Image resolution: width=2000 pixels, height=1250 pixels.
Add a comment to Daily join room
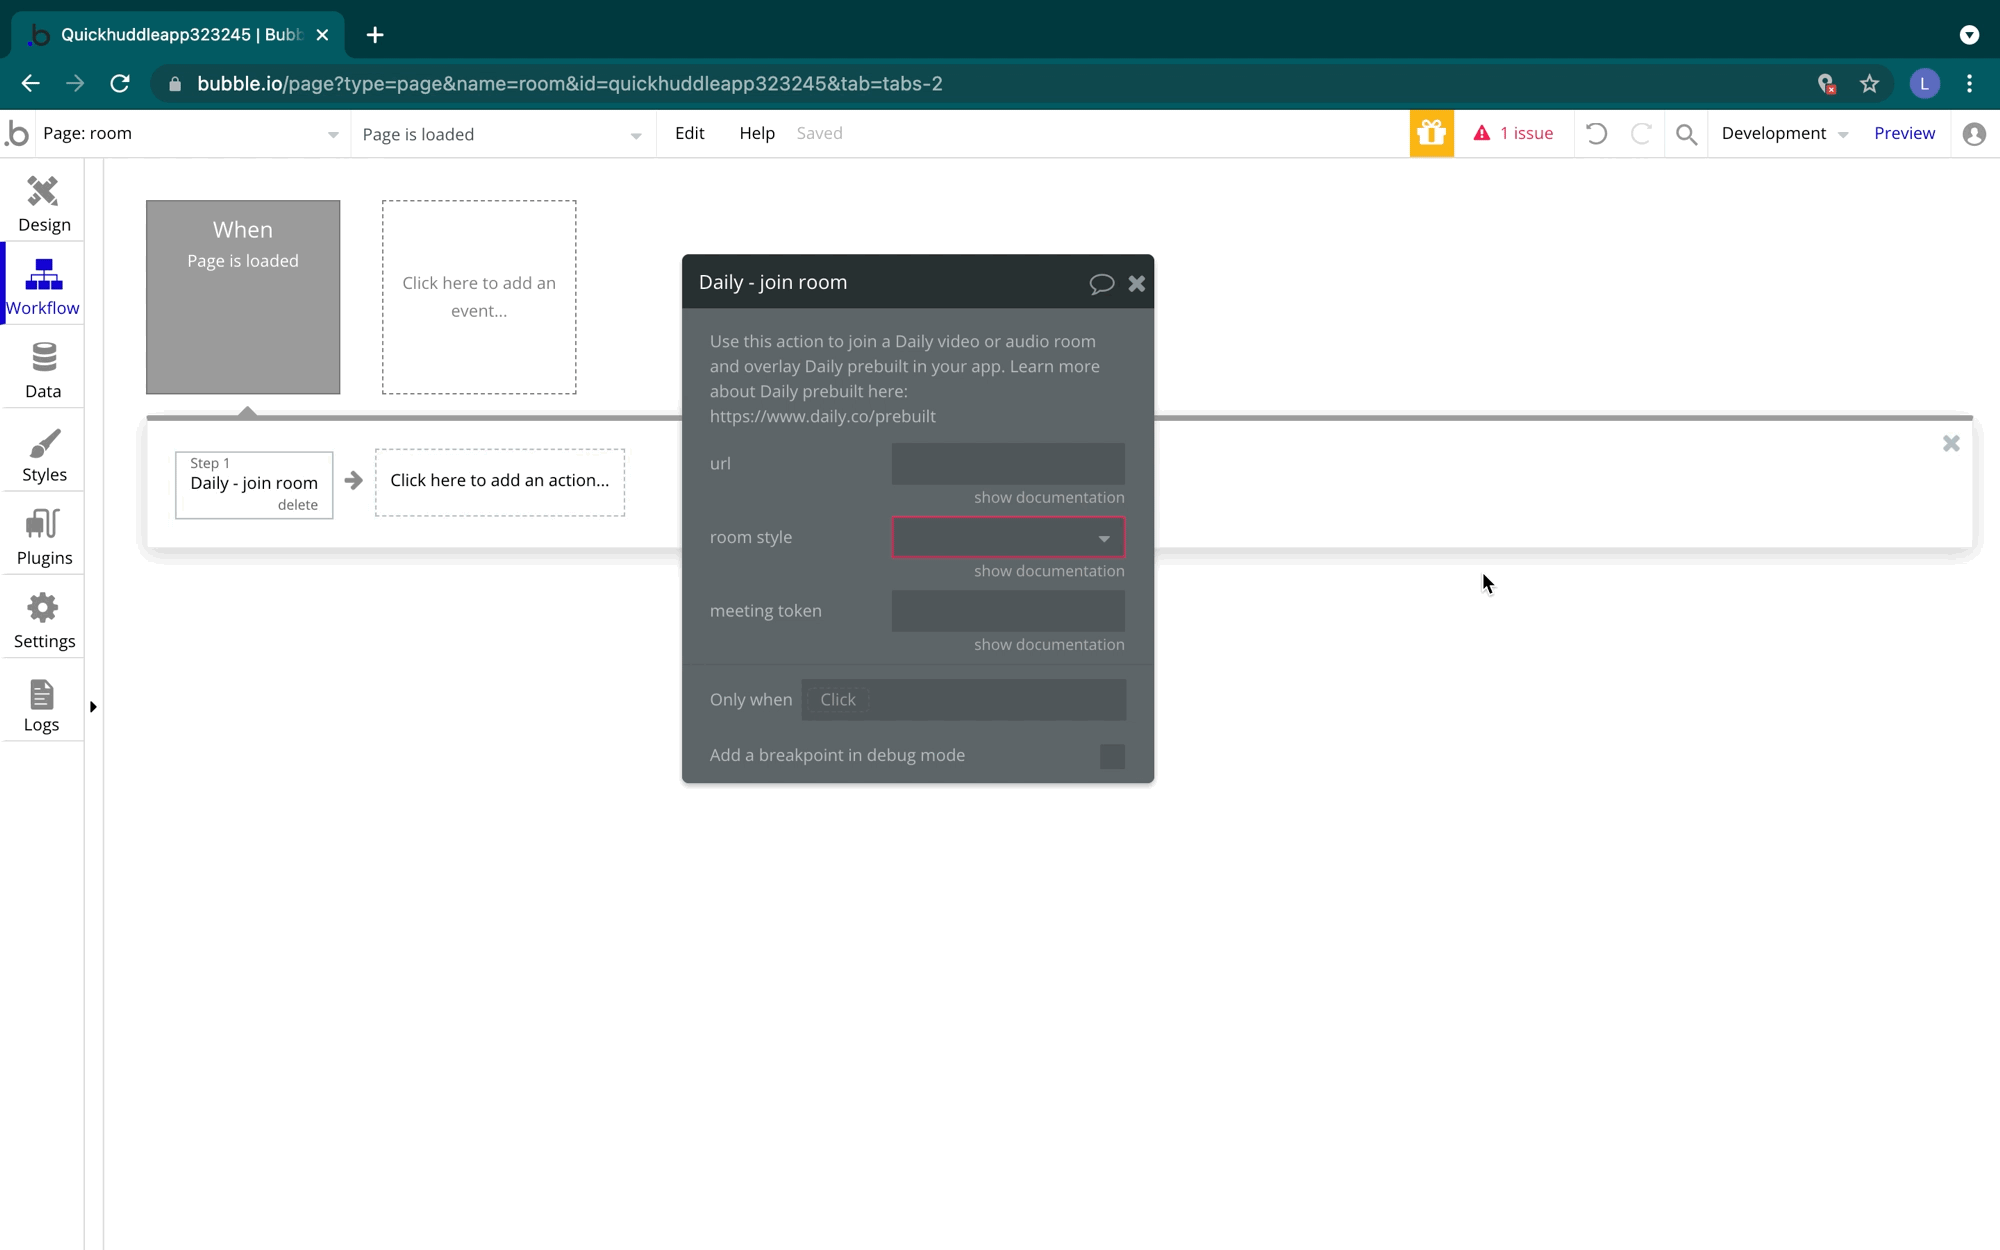pos(1101,284)
